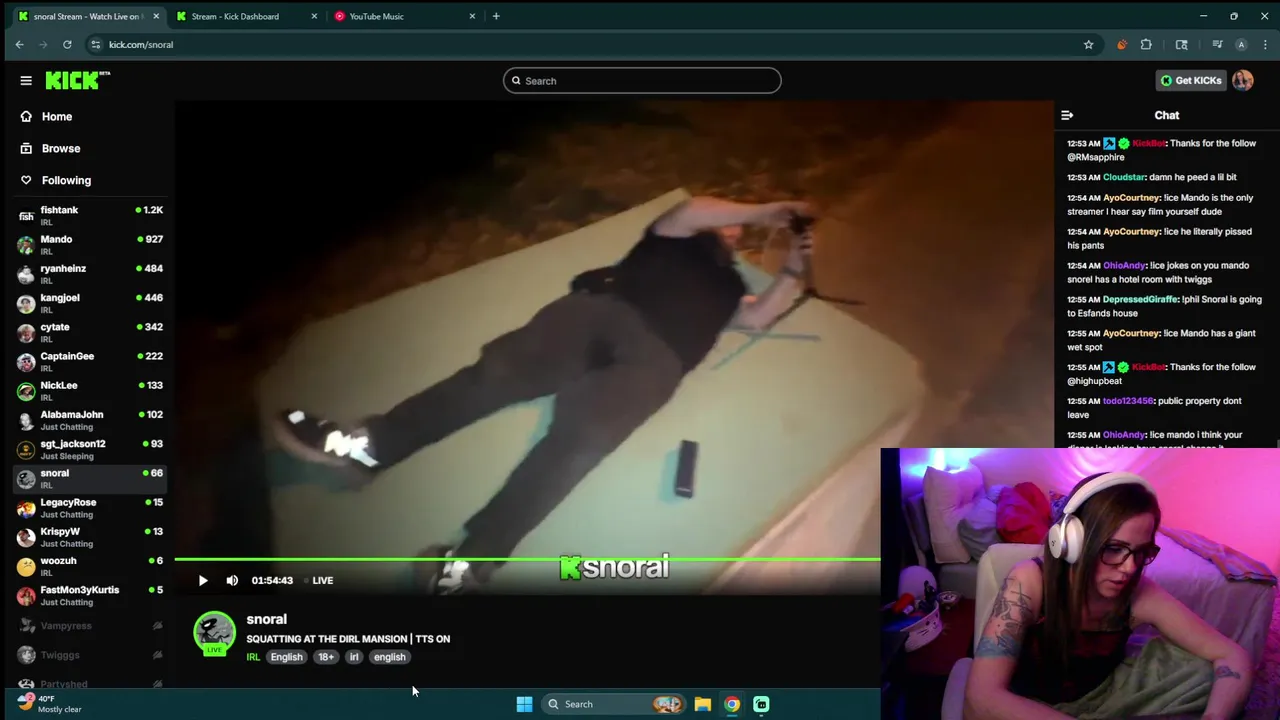The height and width of the screenshot is (720, 1280).
Task: Click the Kick search field
Action: coord(642,81)
